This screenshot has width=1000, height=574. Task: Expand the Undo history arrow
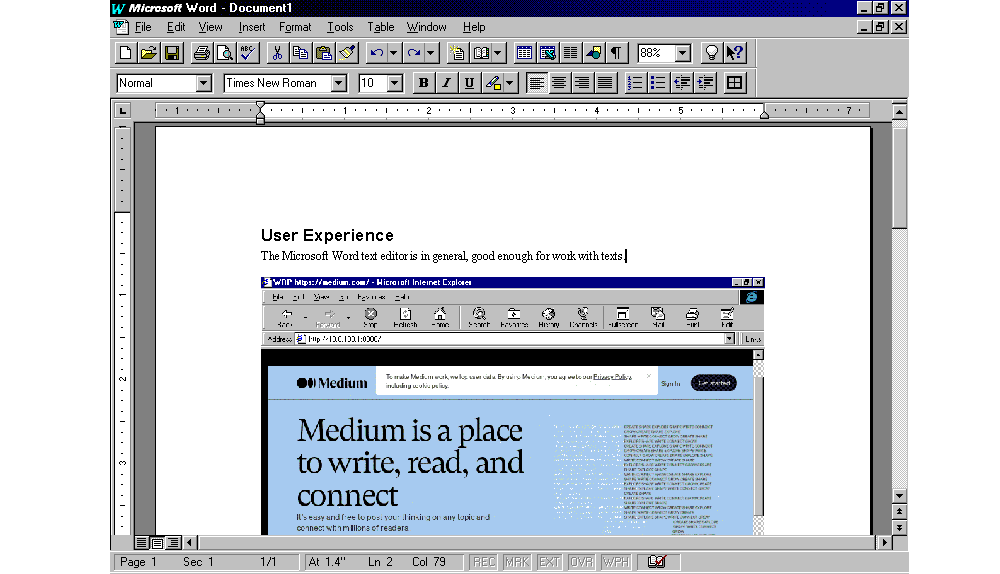[x=393, y=53]
